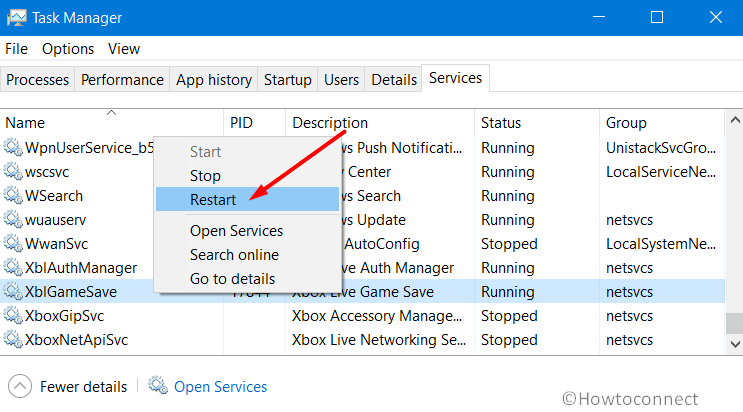Choose Stop from the context menu
743x412 pixels.
(x=247, y=176)
